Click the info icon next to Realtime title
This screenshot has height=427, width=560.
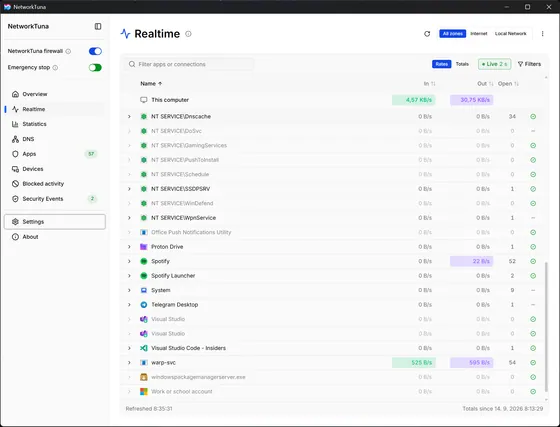pos(188,34)
